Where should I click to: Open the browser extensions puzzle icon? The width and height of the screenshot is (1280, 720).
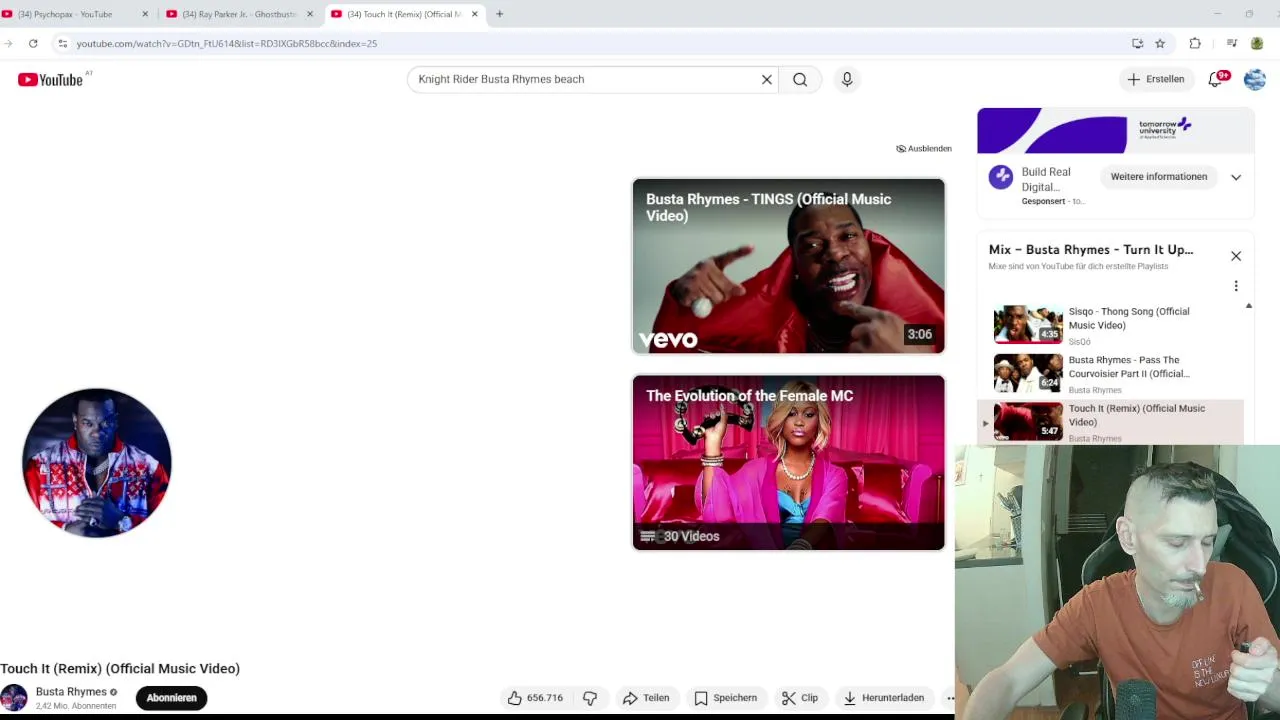[x=1195, y=43]
